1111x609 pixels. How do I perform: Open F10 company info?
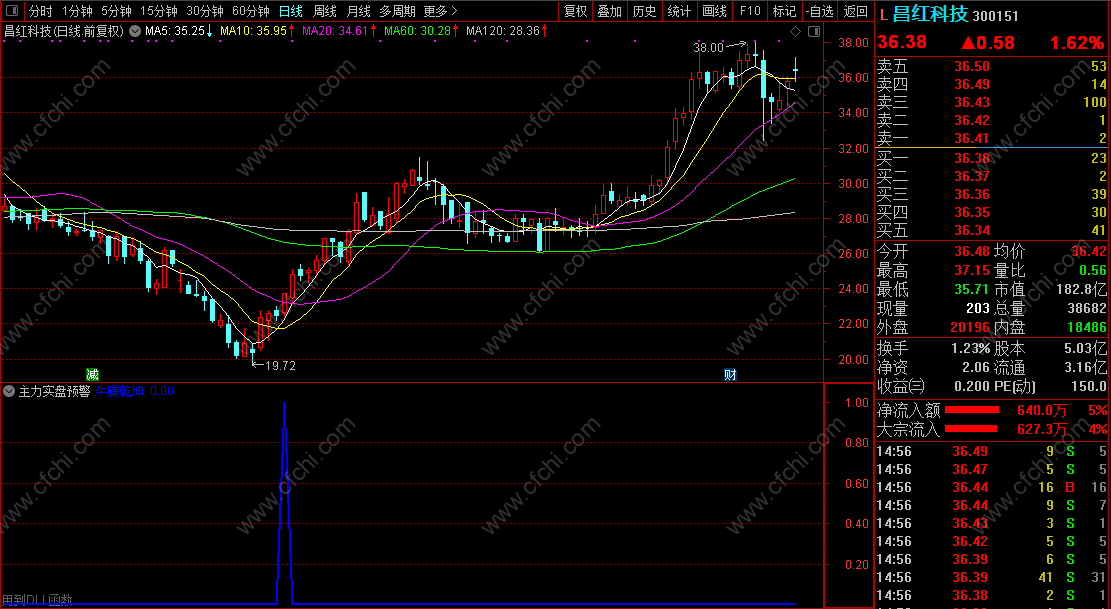click(x=749, y=11)
